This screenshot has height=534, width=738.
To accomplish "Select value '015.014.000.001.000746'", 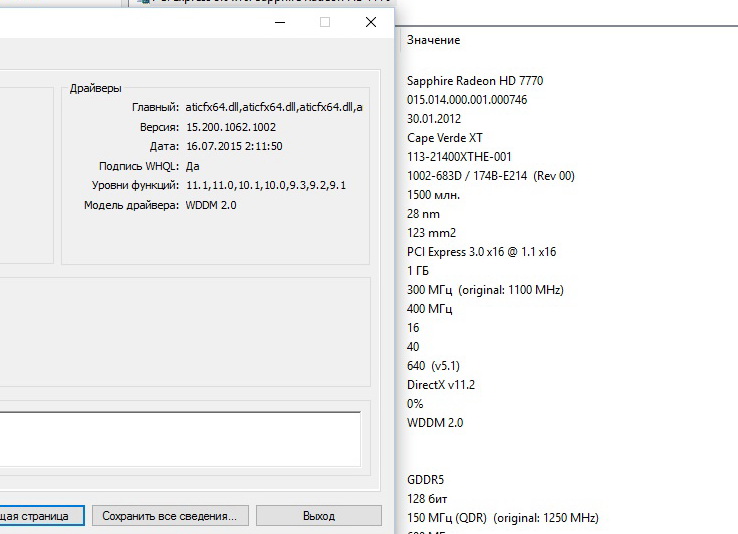I will pos(467,100).
